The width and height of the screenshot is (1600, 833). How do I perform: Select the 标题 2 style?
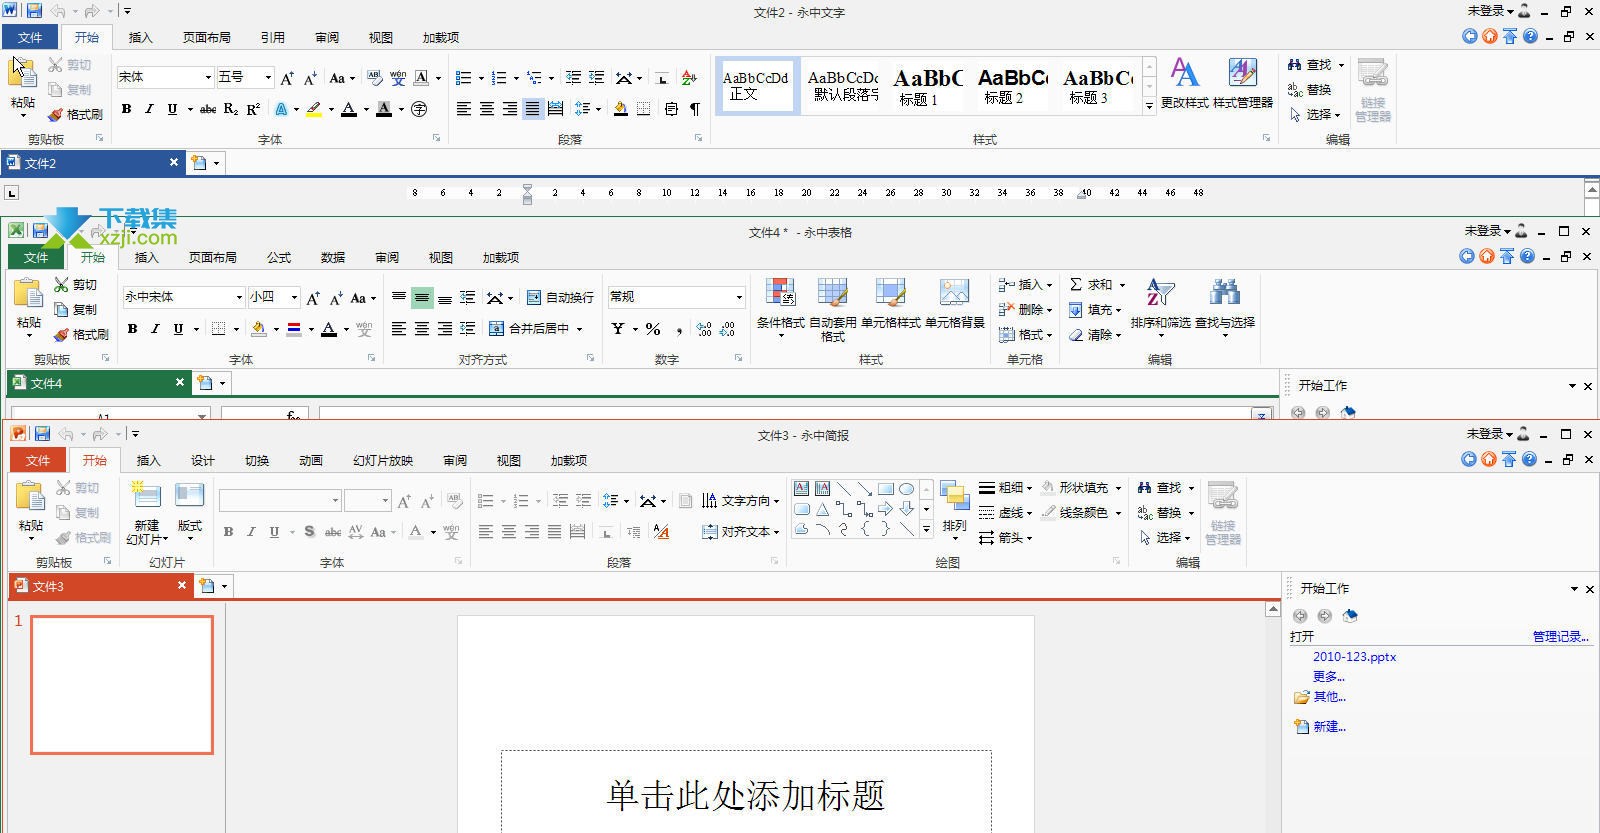tap(1012, 86)
